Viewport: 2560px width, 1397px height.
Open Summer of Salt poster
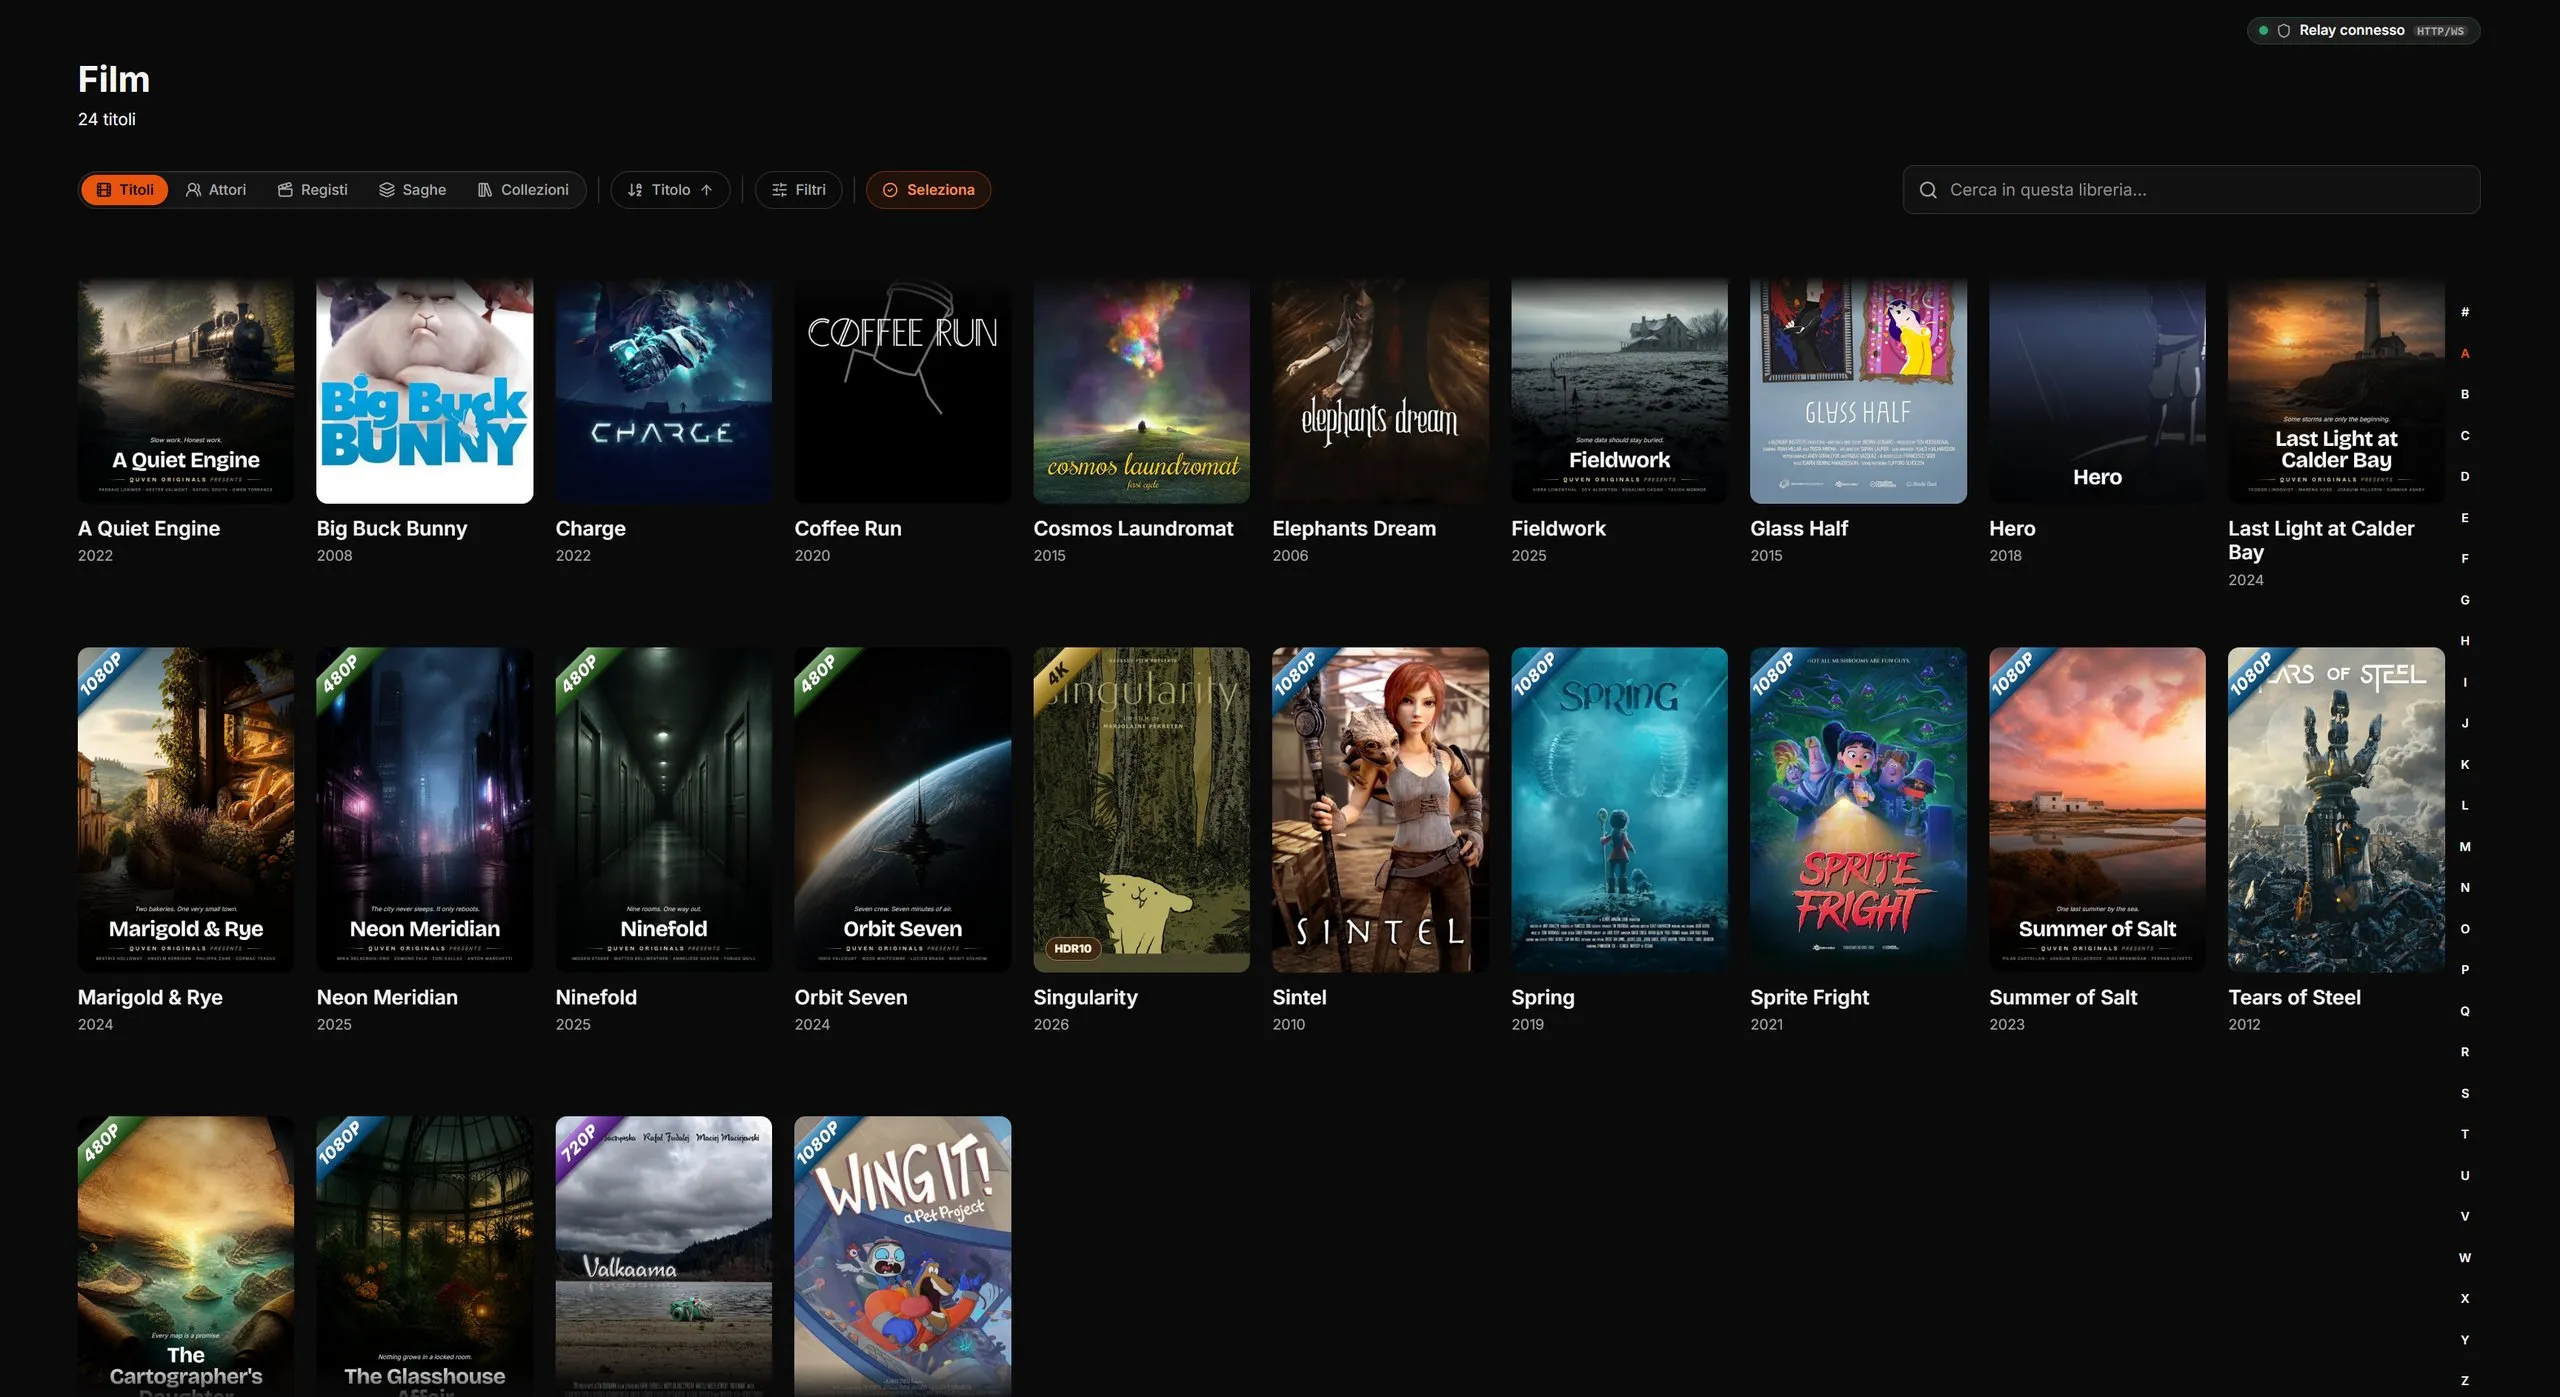tap(2097, 810)
